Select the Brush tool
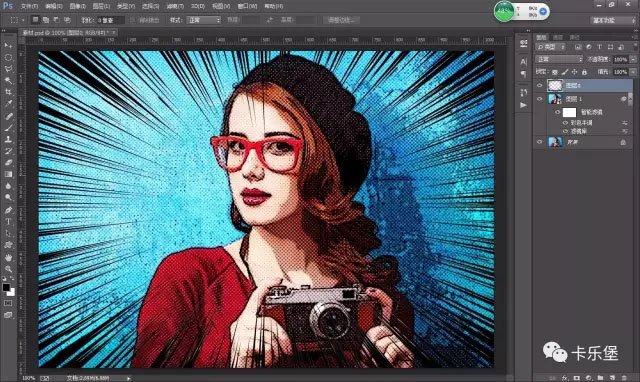640x382 pixels. pyautogui.click(x=8, y=128)
